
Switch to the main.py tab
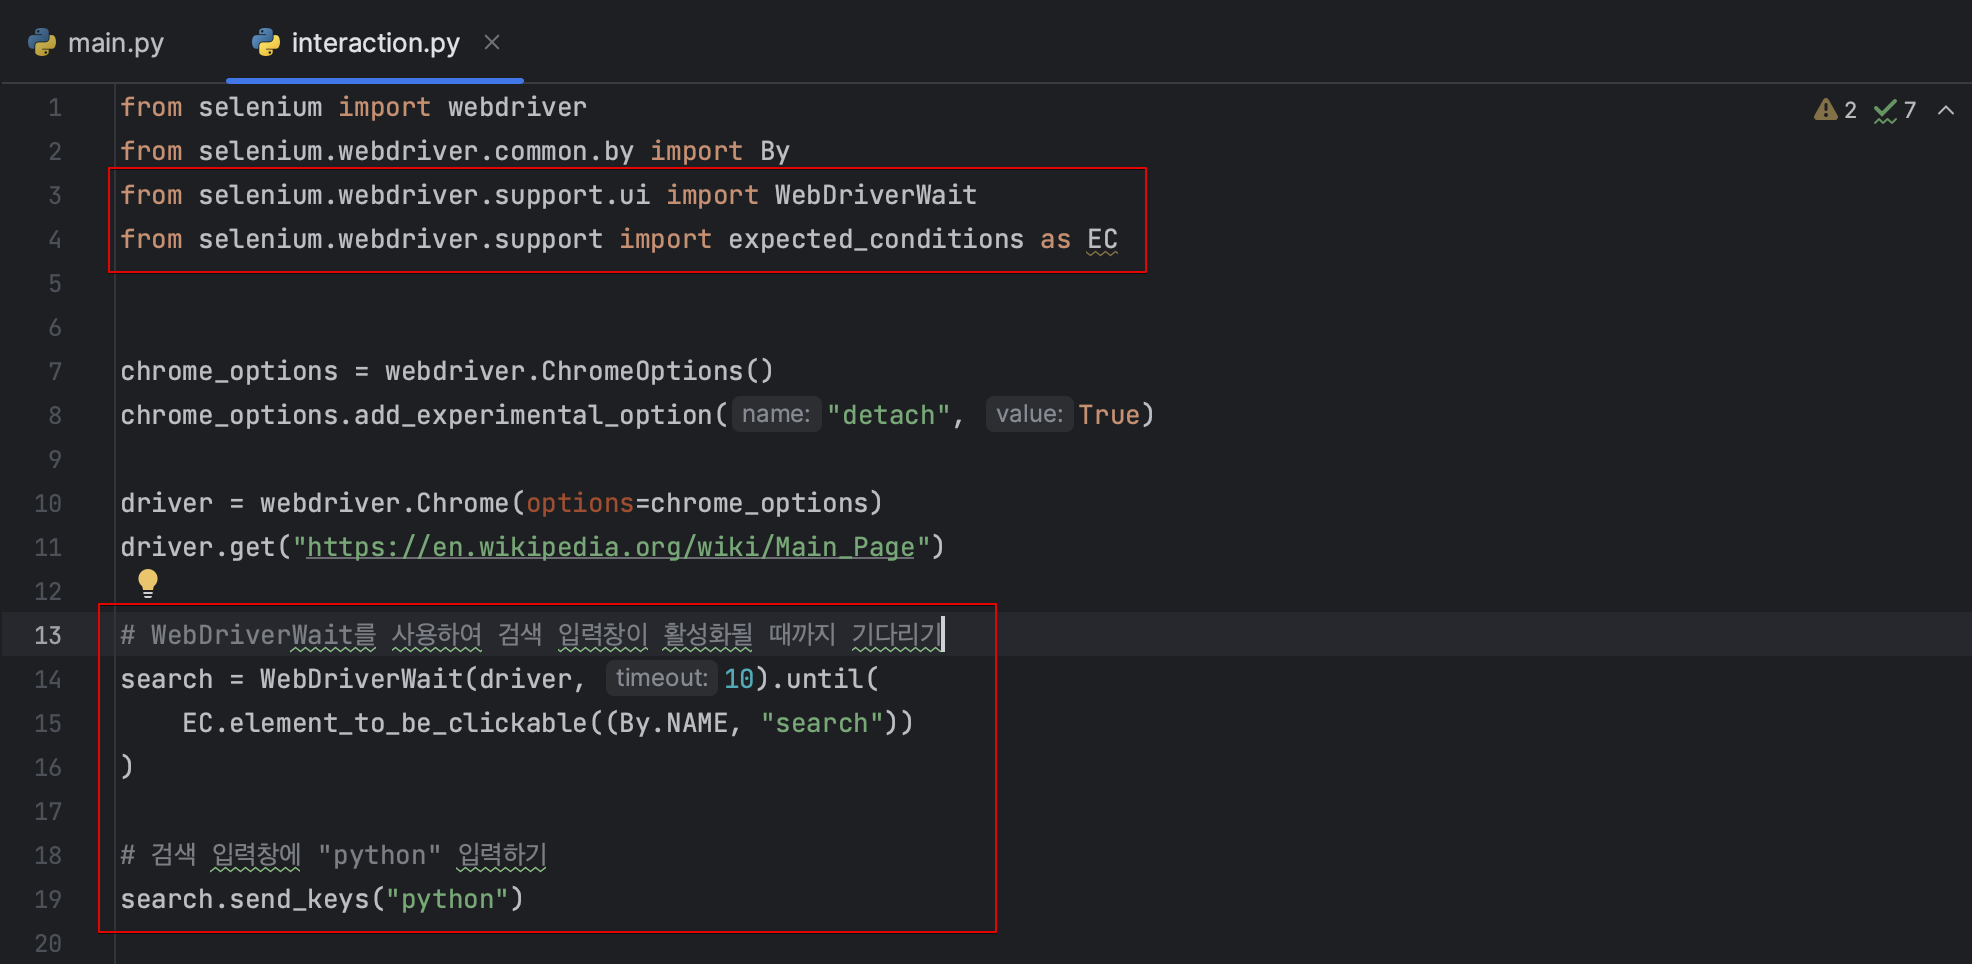pyautogui.click(x=96, y=43)
